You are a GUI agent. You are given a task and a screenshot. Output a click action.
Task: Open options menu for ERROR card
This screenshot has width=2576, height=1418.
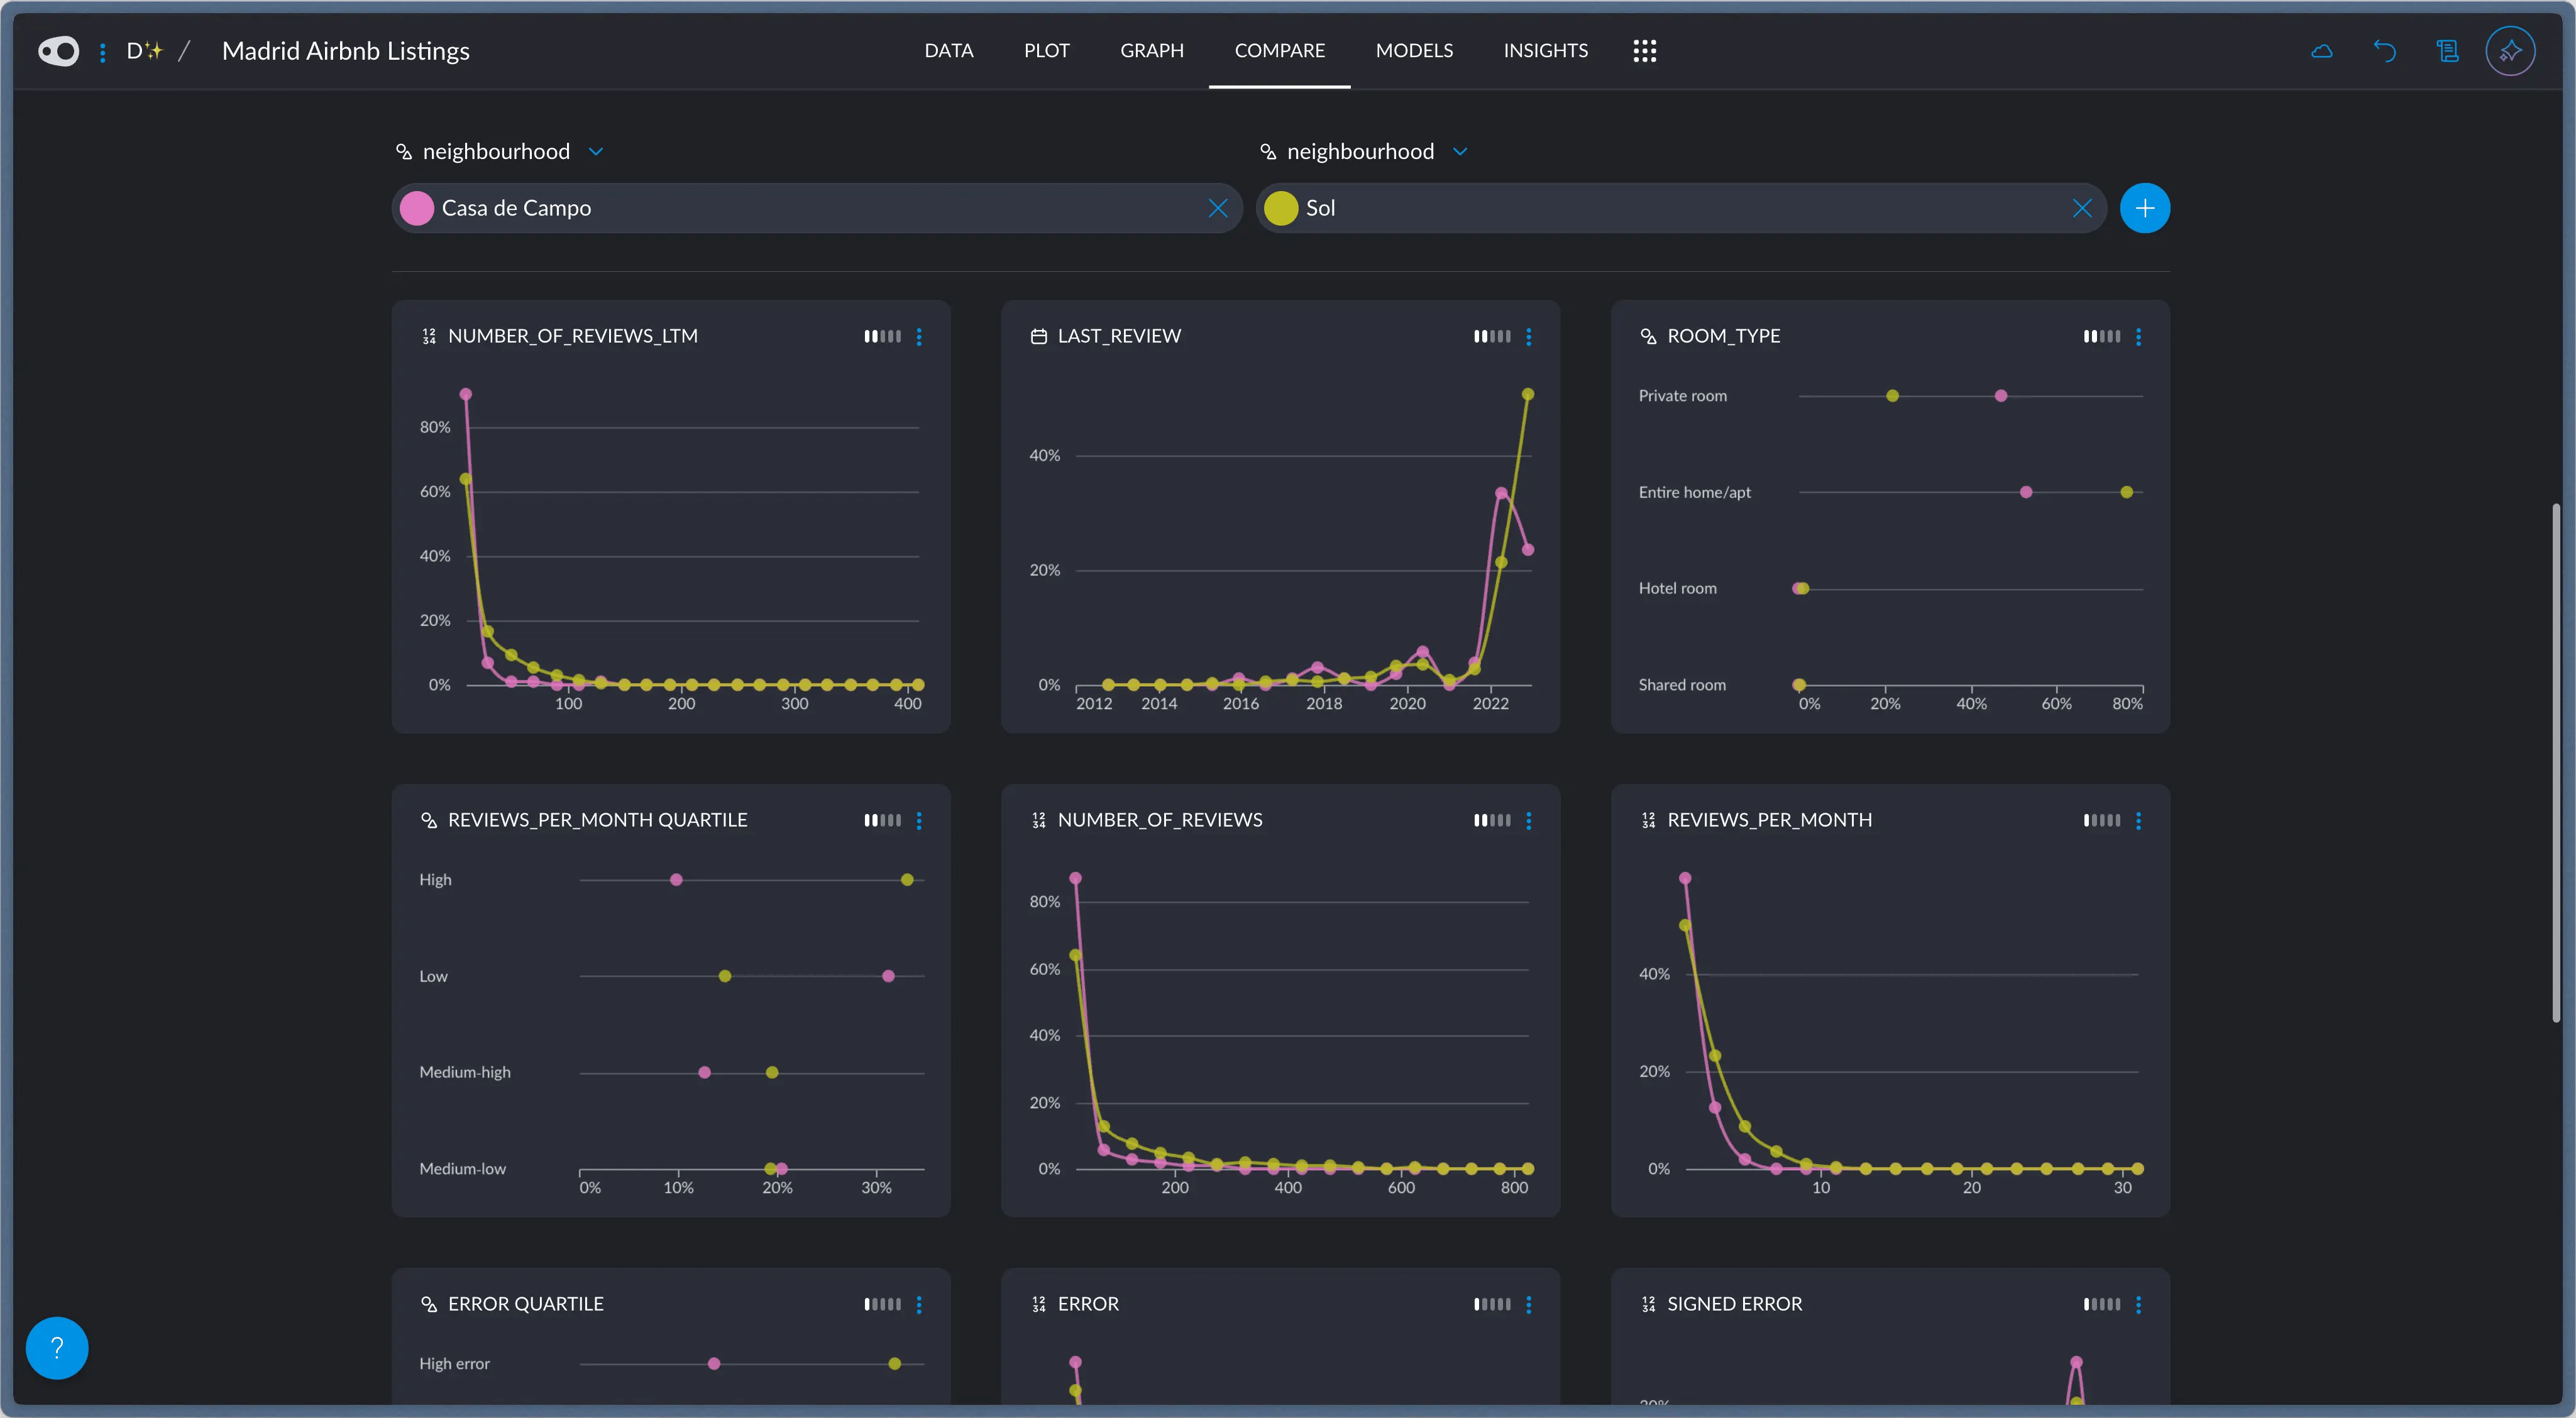[1529, 1305]
